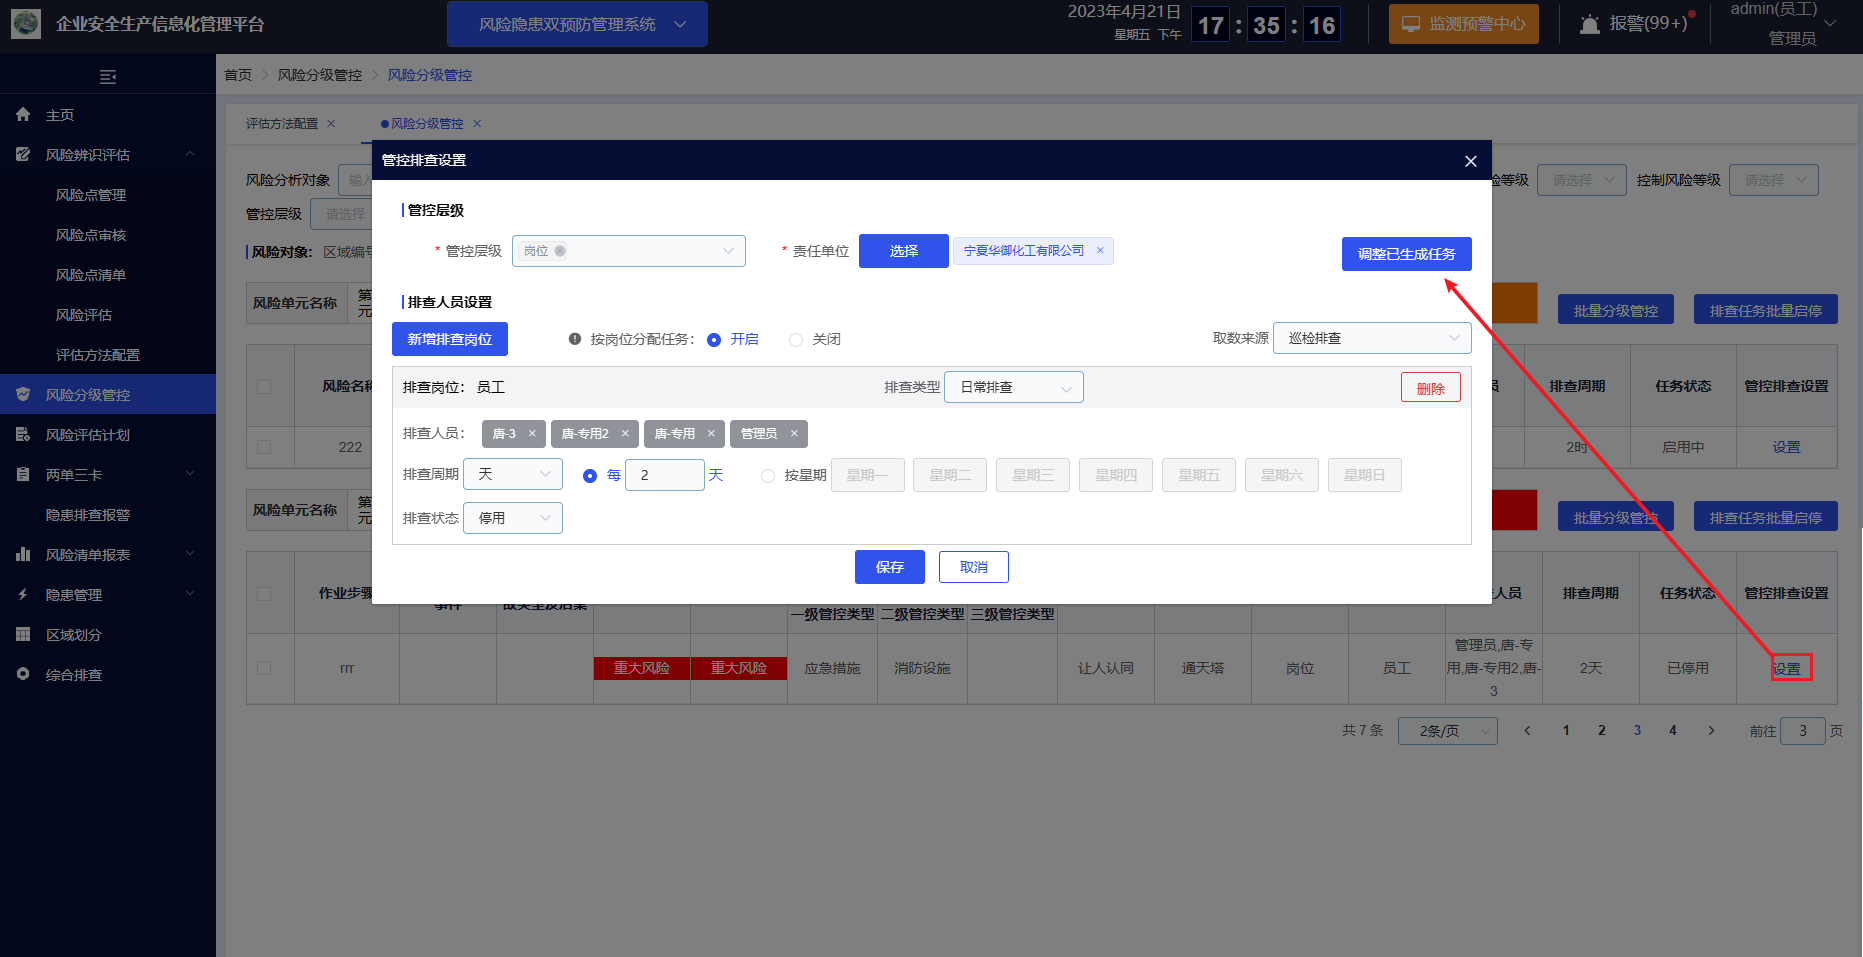Remove the 唐-专用2 inspector tag
The image size is (1863, 957).
coord(625,434)
